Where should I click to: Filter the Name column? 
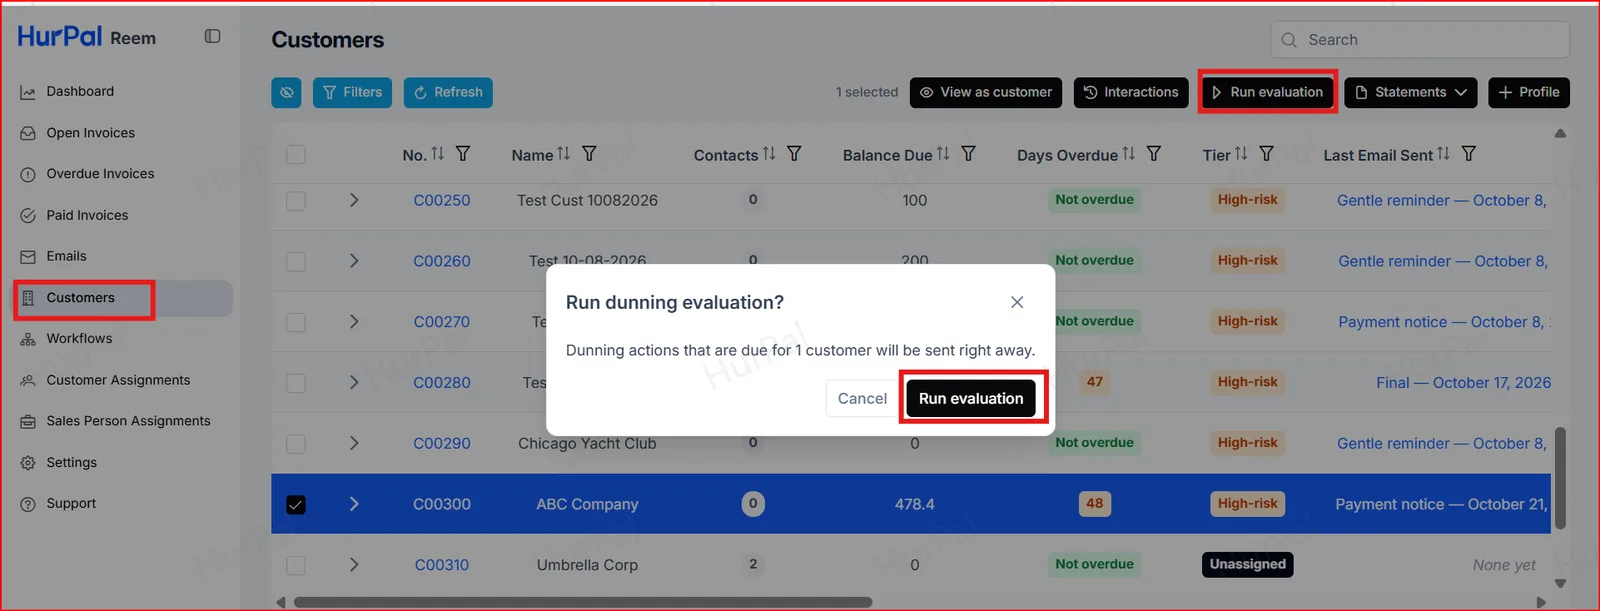[x=589, y=154]
